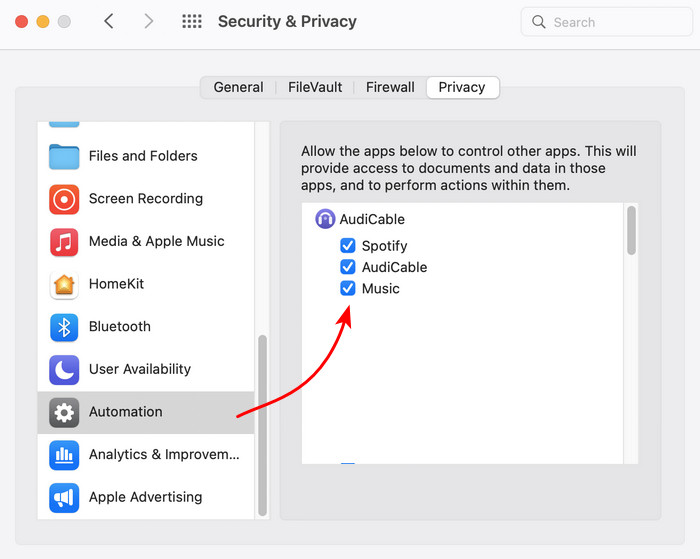Open User Availability moon icon
This screenshot has width=700, height=559.
click(x=64, y=369)
